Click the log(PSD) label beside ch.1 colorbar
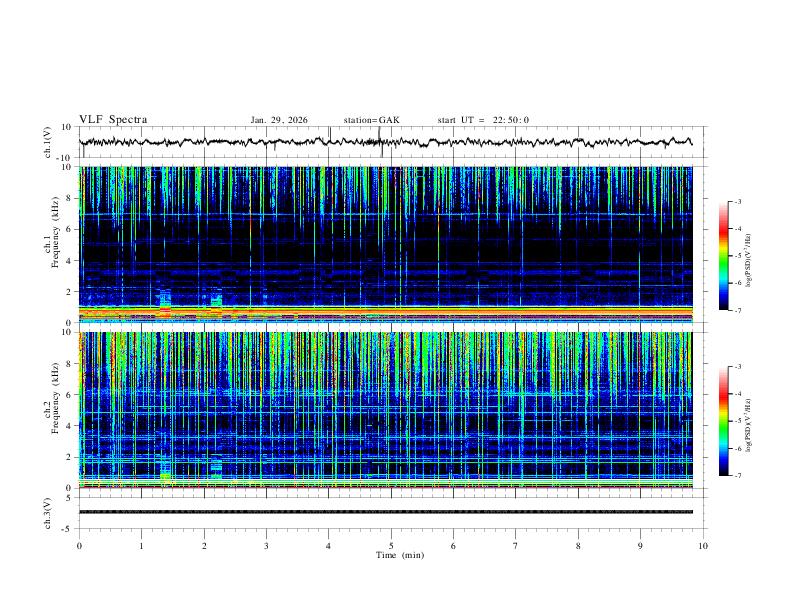The height and width of the screenshot is (612, 792). (x=749, y=261)
